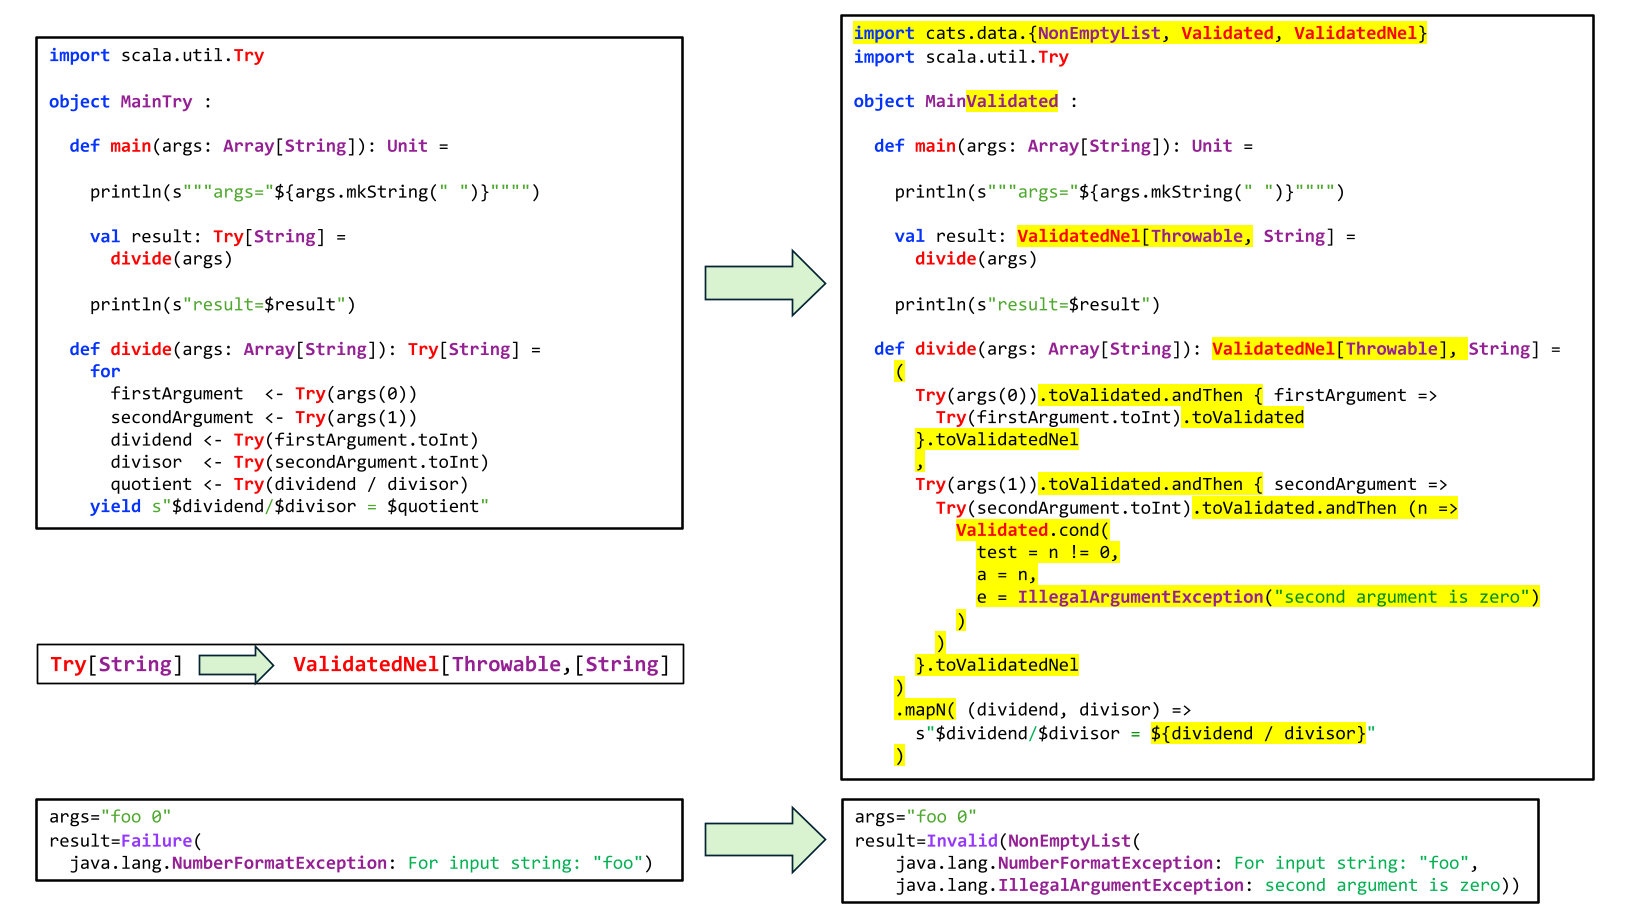Image resolution: width=1640 pixels, height=922 pixels.
Task: Click args="foo 0" in Invalid output box
Action: tap(916, 817)
